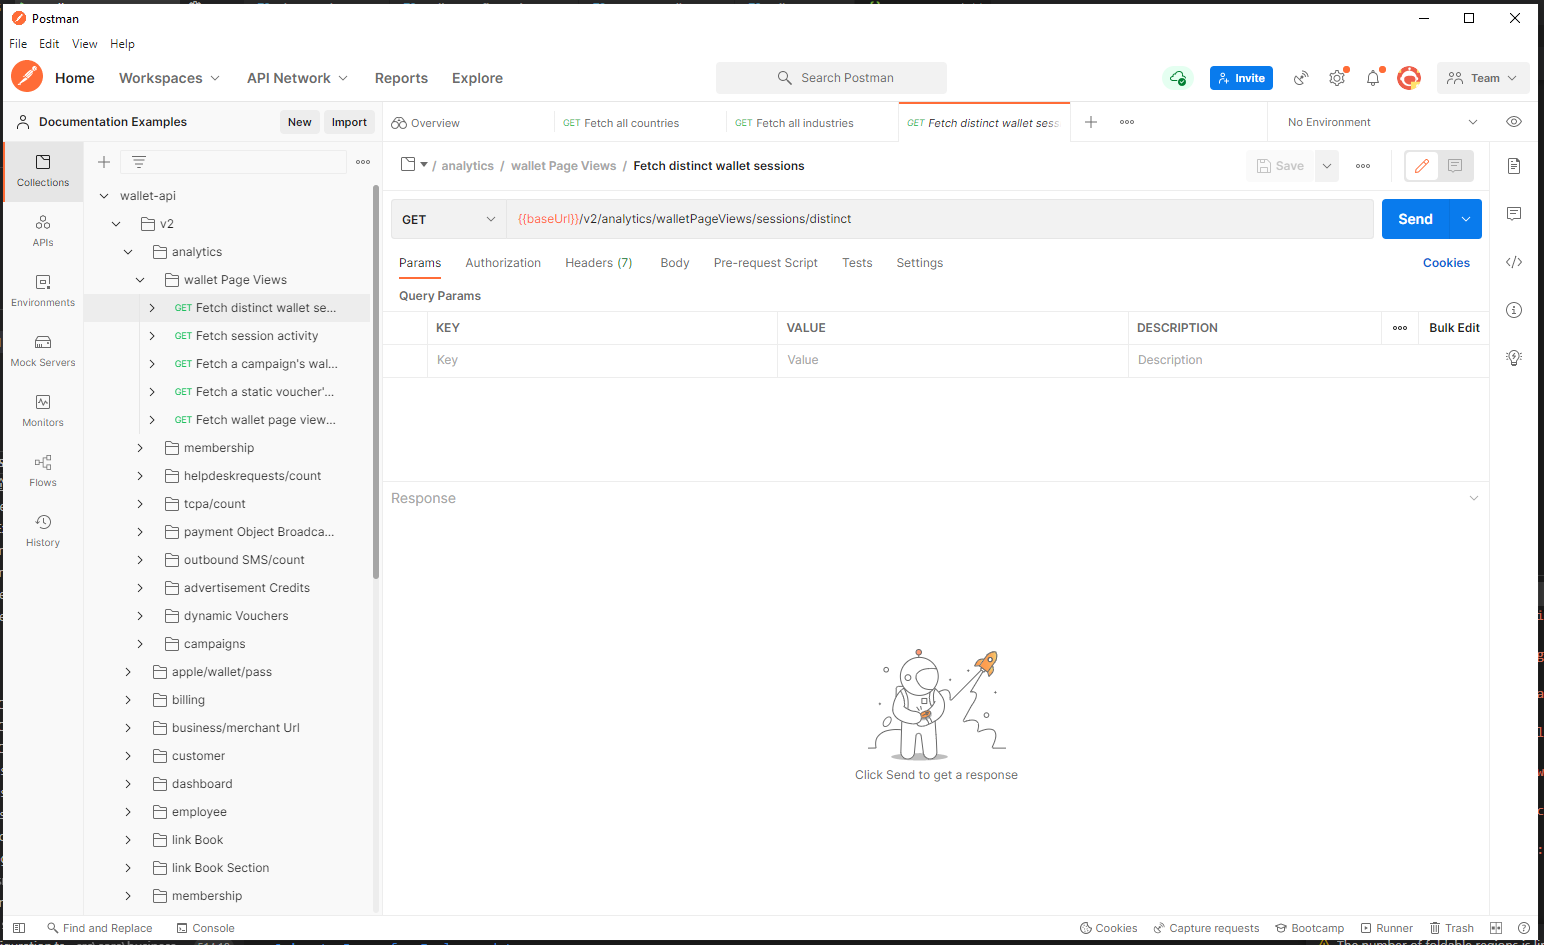Open the Console in status bar
The height and width of the screenshot is (945, 1544).
[x=205, y=928]
